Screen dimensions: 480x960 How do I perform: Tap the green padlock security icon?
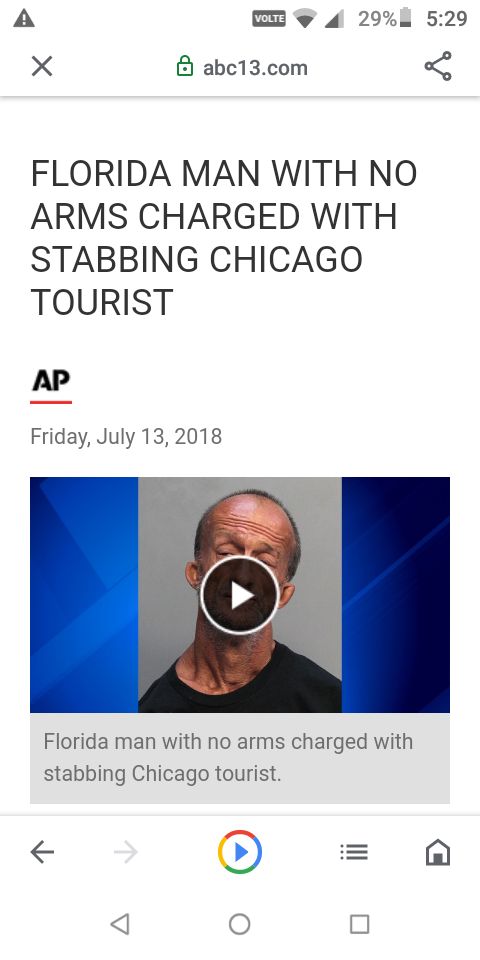click(x=184, y=66)
